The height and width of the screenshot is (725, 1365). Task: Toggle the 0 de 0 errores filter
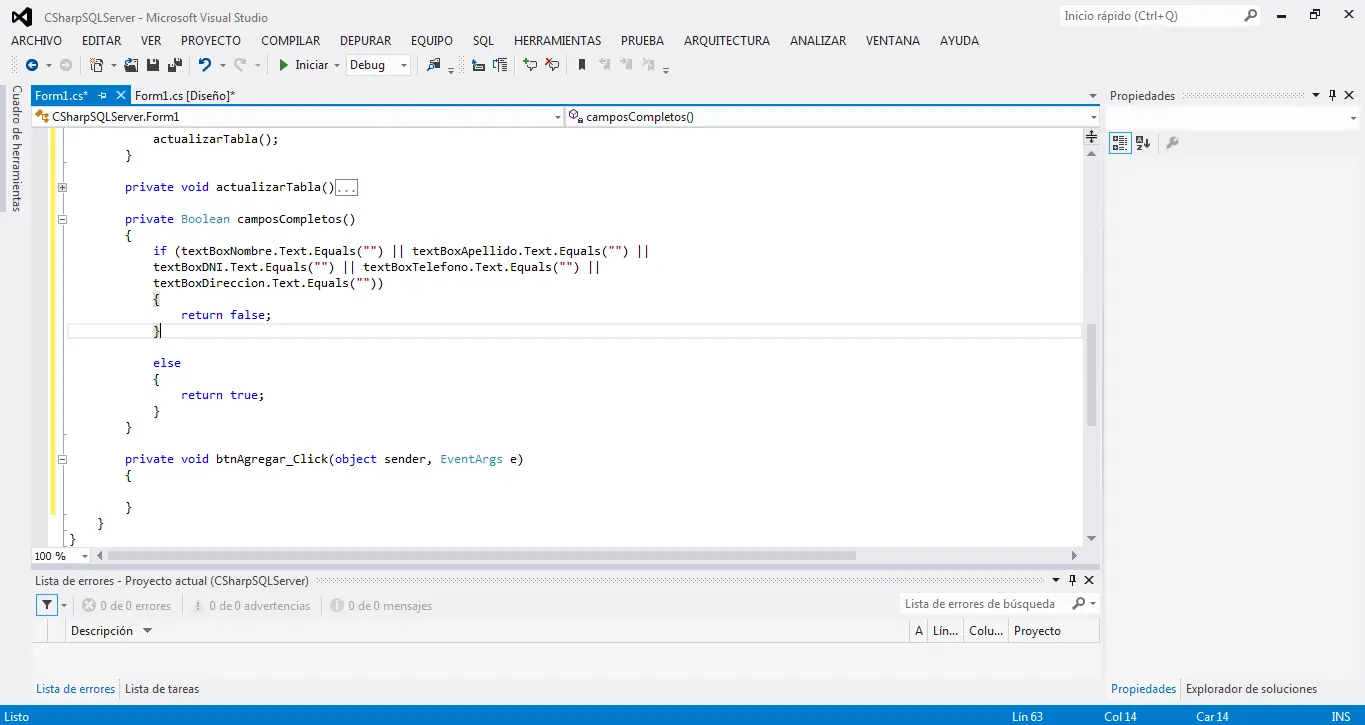[x=127, y=606]
